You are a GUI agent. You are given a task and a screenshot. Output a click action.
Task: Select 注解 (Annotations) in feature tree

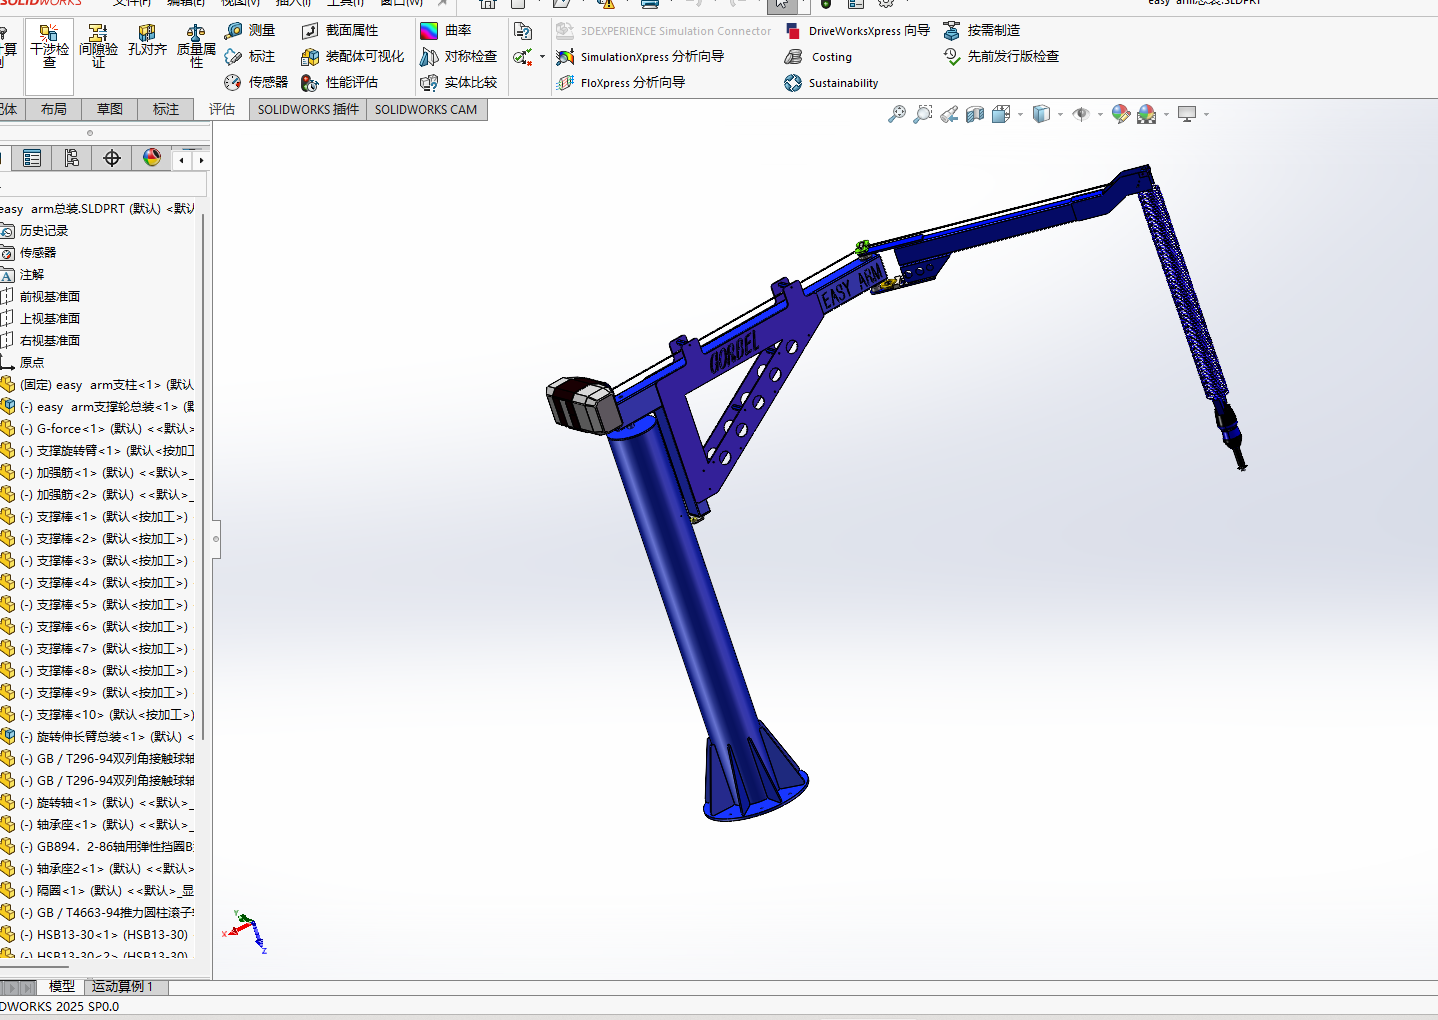(x=32, y=274)
